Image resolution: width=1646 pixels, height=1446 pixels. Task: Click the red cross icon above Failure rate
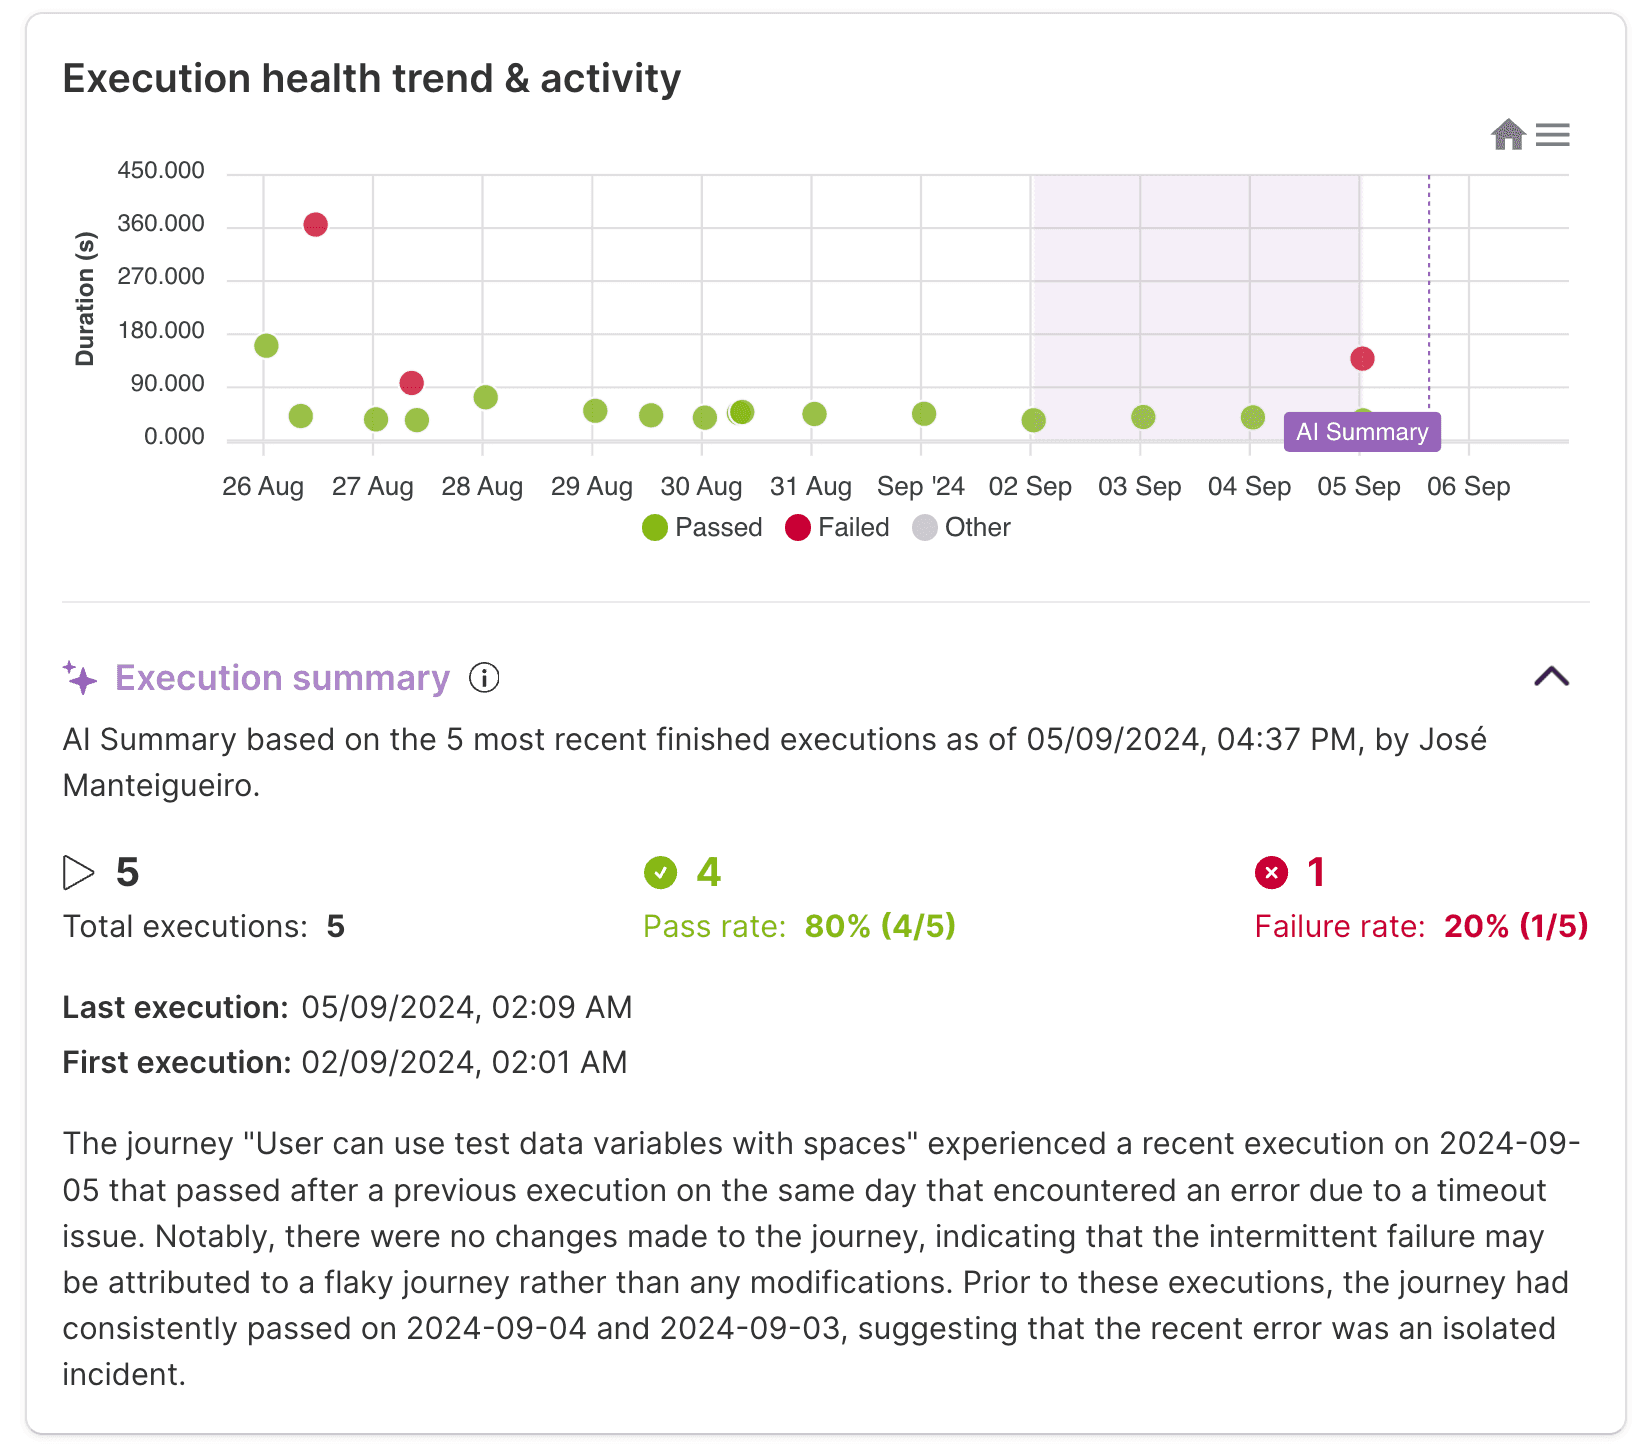point(1271,872)
